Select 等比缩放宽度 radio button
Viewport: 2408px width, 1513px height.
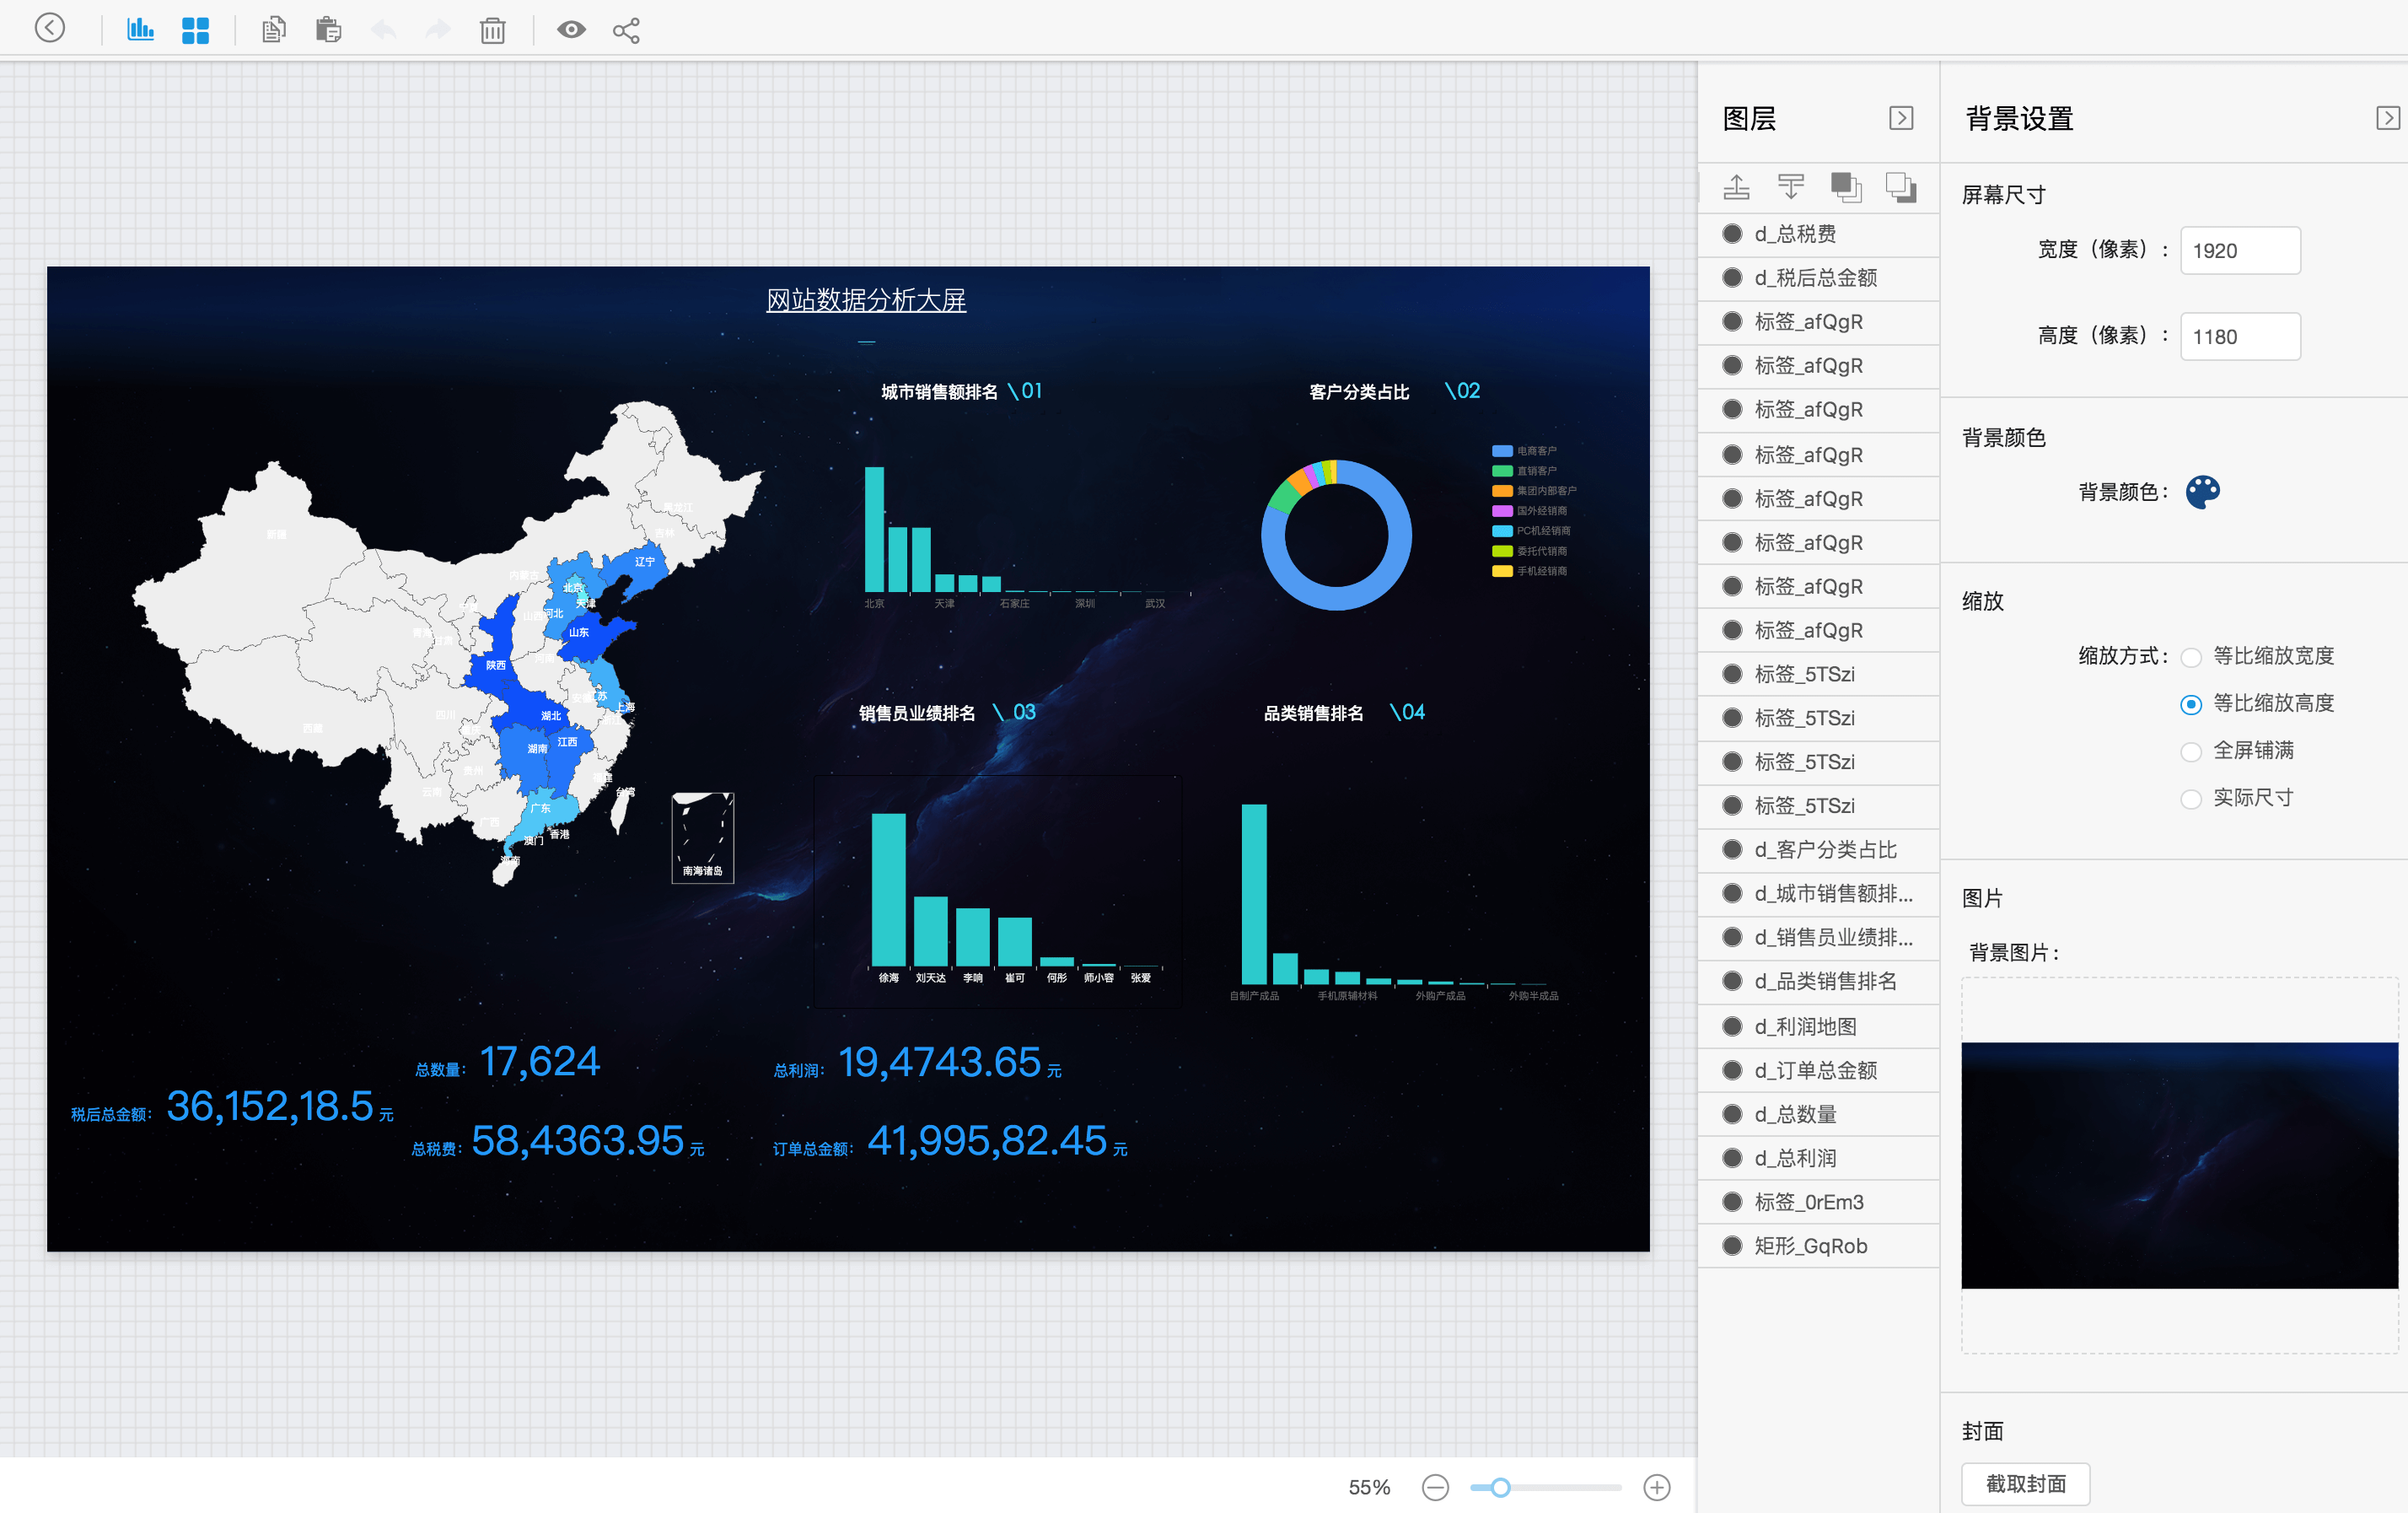pyautogui.click(x=2192, y=657)
